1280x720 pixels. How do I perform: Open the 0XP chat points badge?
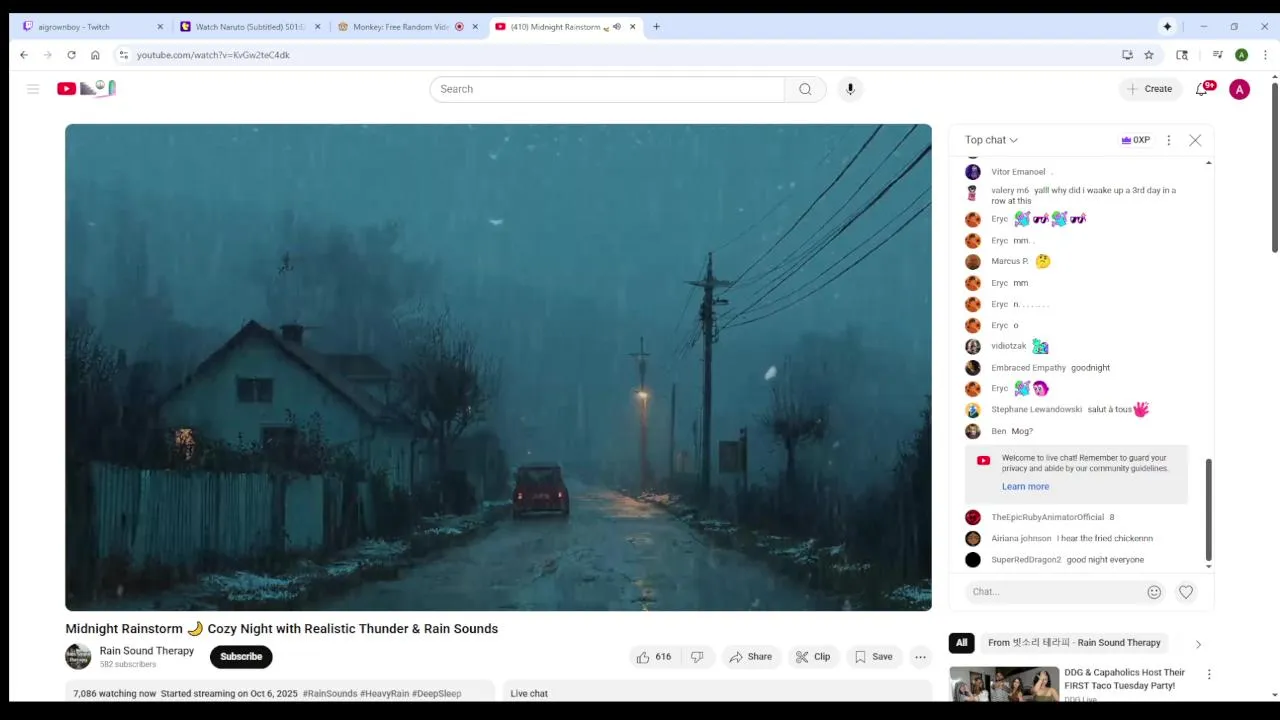click(x=1135, y=140)
